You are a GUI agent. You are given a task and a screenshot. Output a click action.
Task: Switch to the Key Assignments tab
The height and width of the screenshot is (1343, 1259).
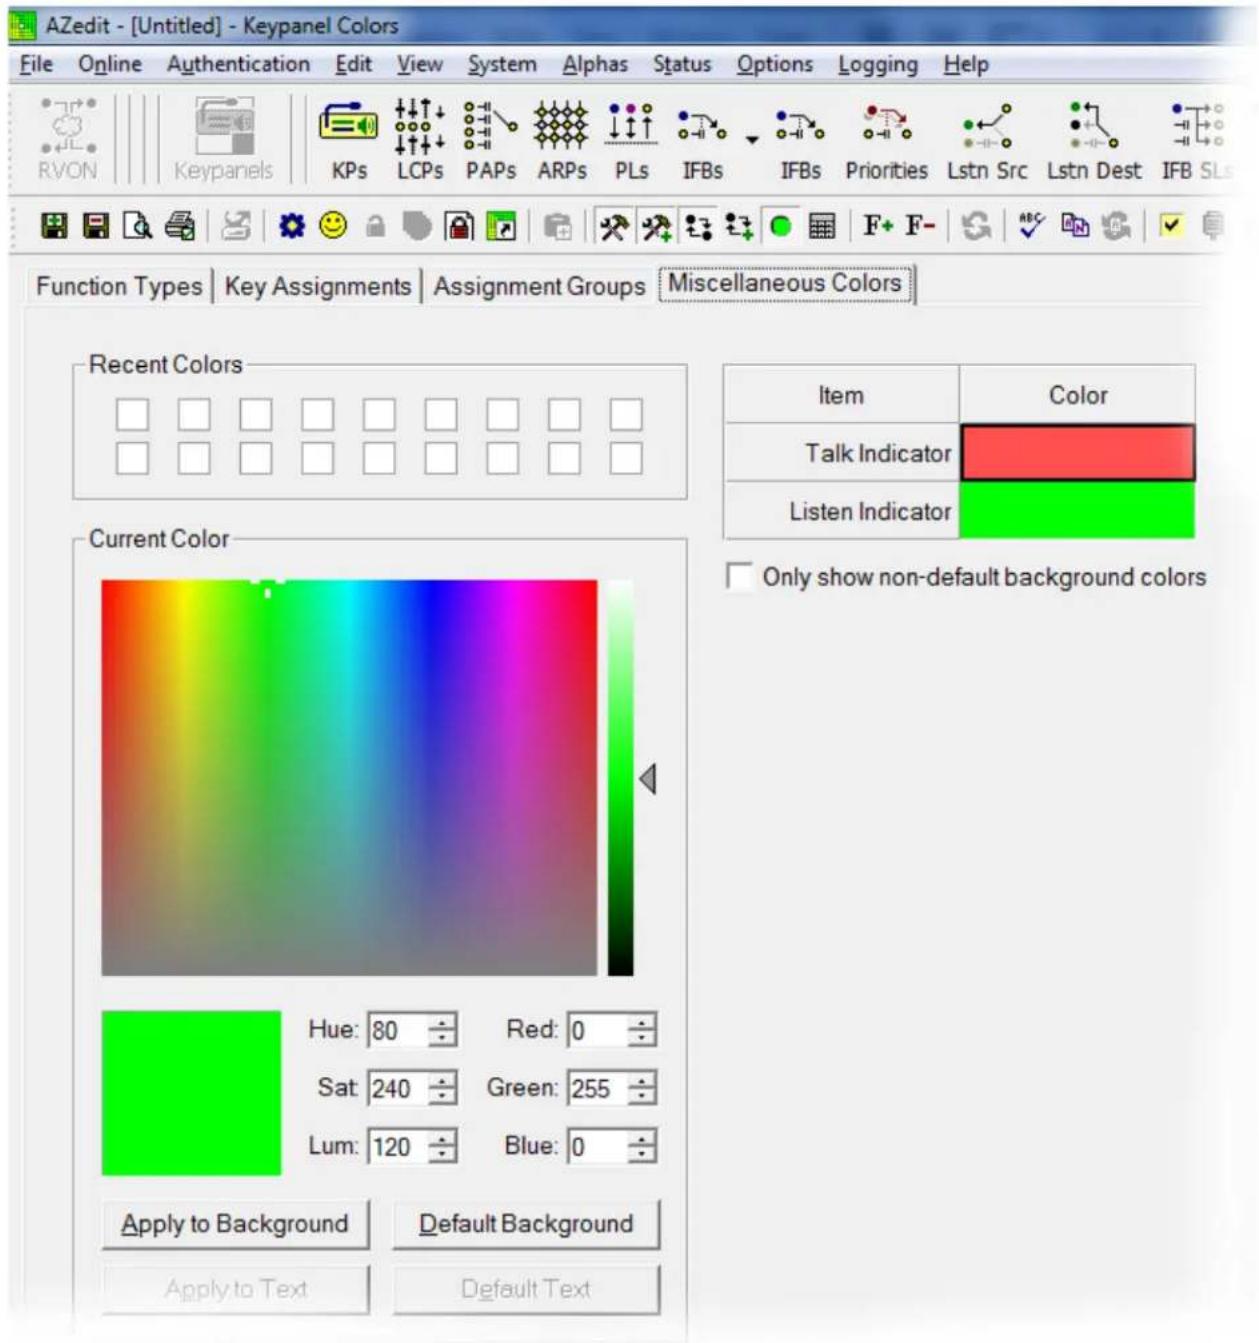pyautogui.click(x=318, y=286)
